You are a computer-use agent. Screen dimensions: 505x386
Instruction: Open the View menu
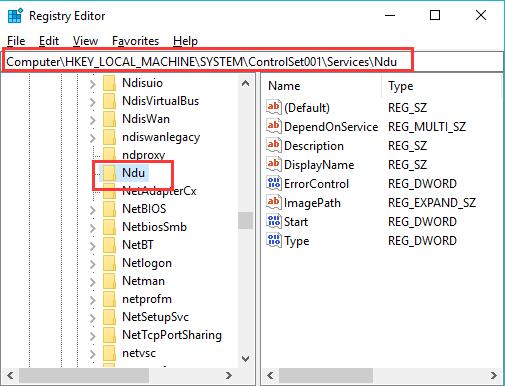click(85, 41)
